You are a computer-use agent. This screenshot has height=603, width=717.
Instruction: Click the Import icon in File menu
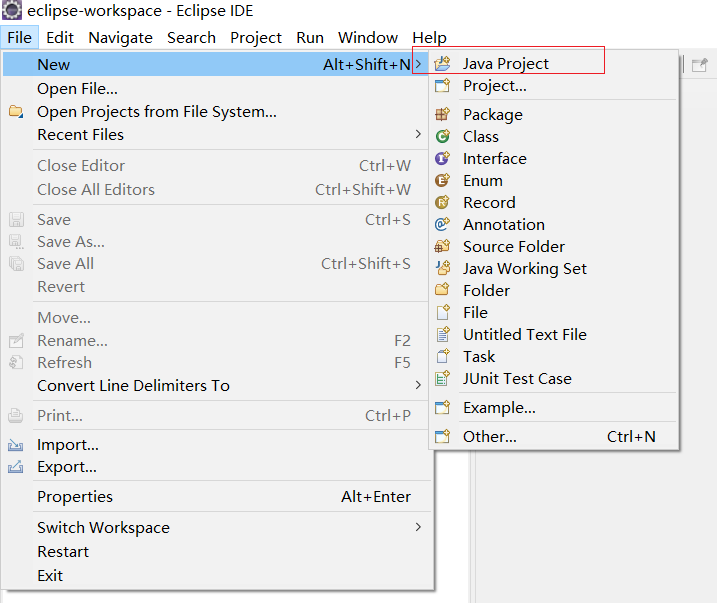pyautogui.click(x=16, y=445)
